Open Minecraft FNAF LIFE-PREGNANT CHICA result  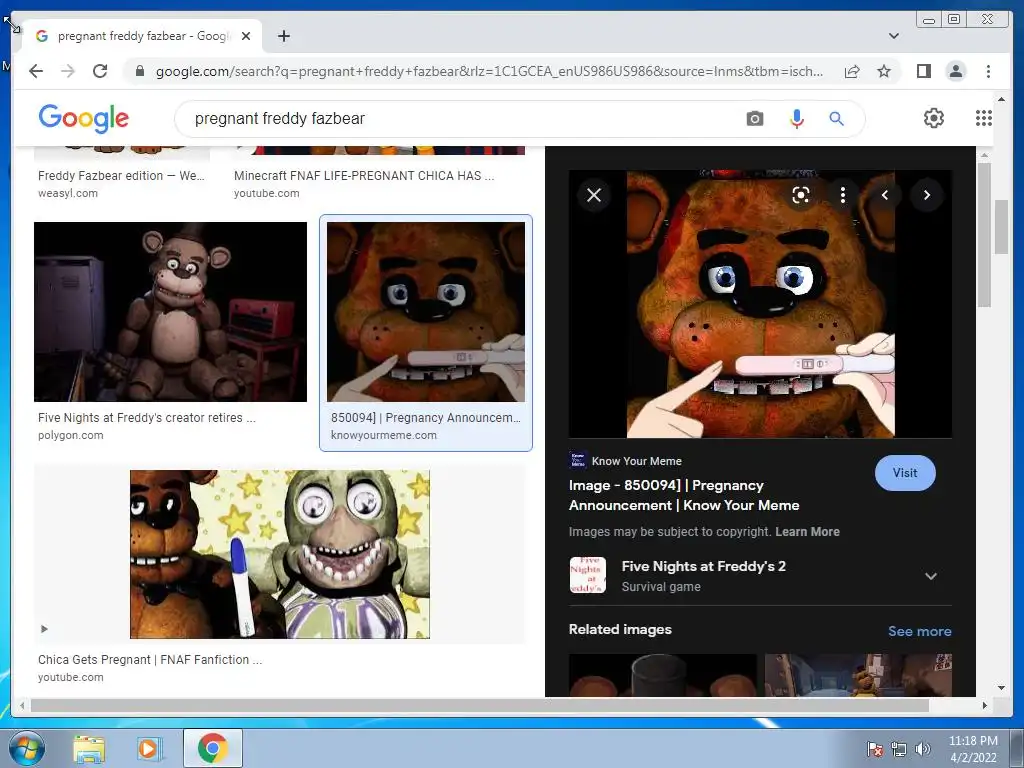364,176
